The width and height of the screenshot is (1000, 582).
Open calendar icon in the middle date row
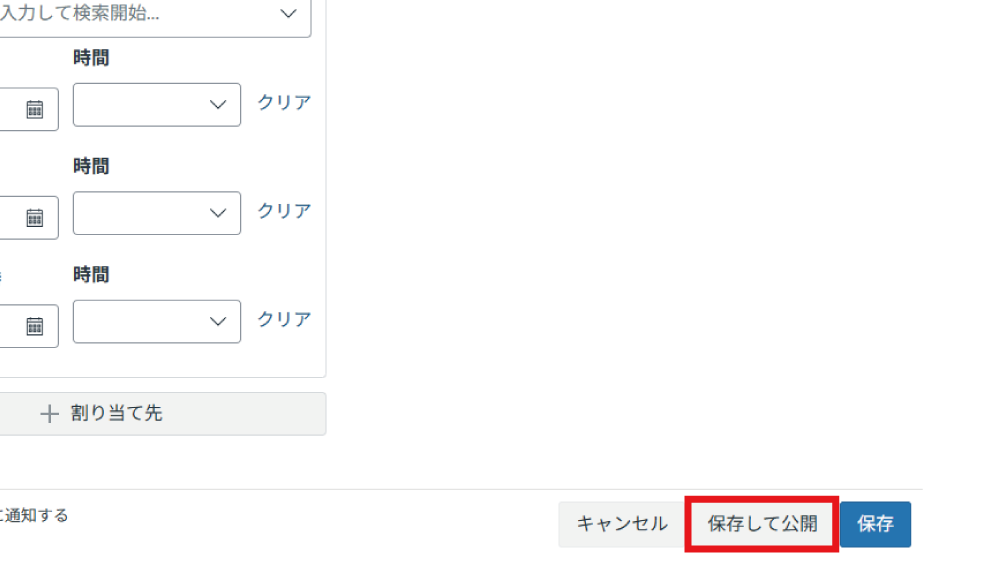pos(34,217)
